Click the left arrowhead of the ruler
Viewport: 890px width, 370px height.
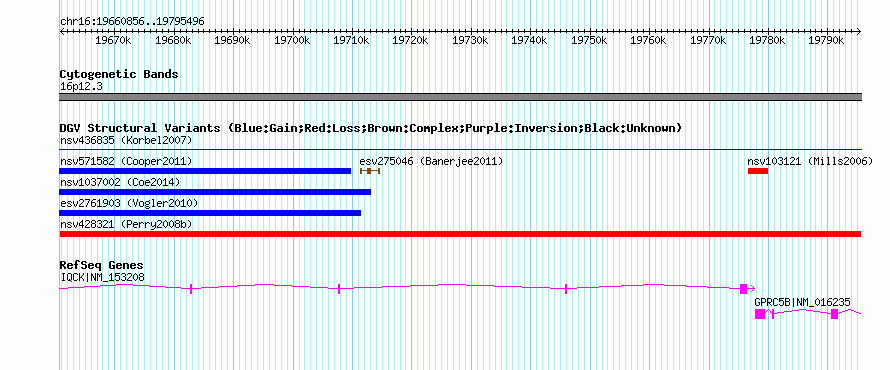click(x=62, y=32)
